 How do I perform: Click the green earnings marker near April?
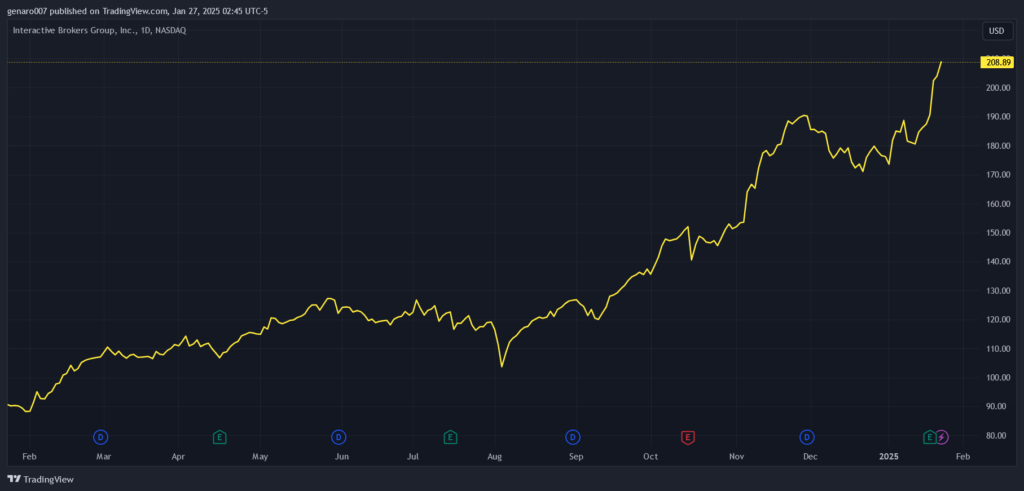pyautogui.click(x=219, y=437)
